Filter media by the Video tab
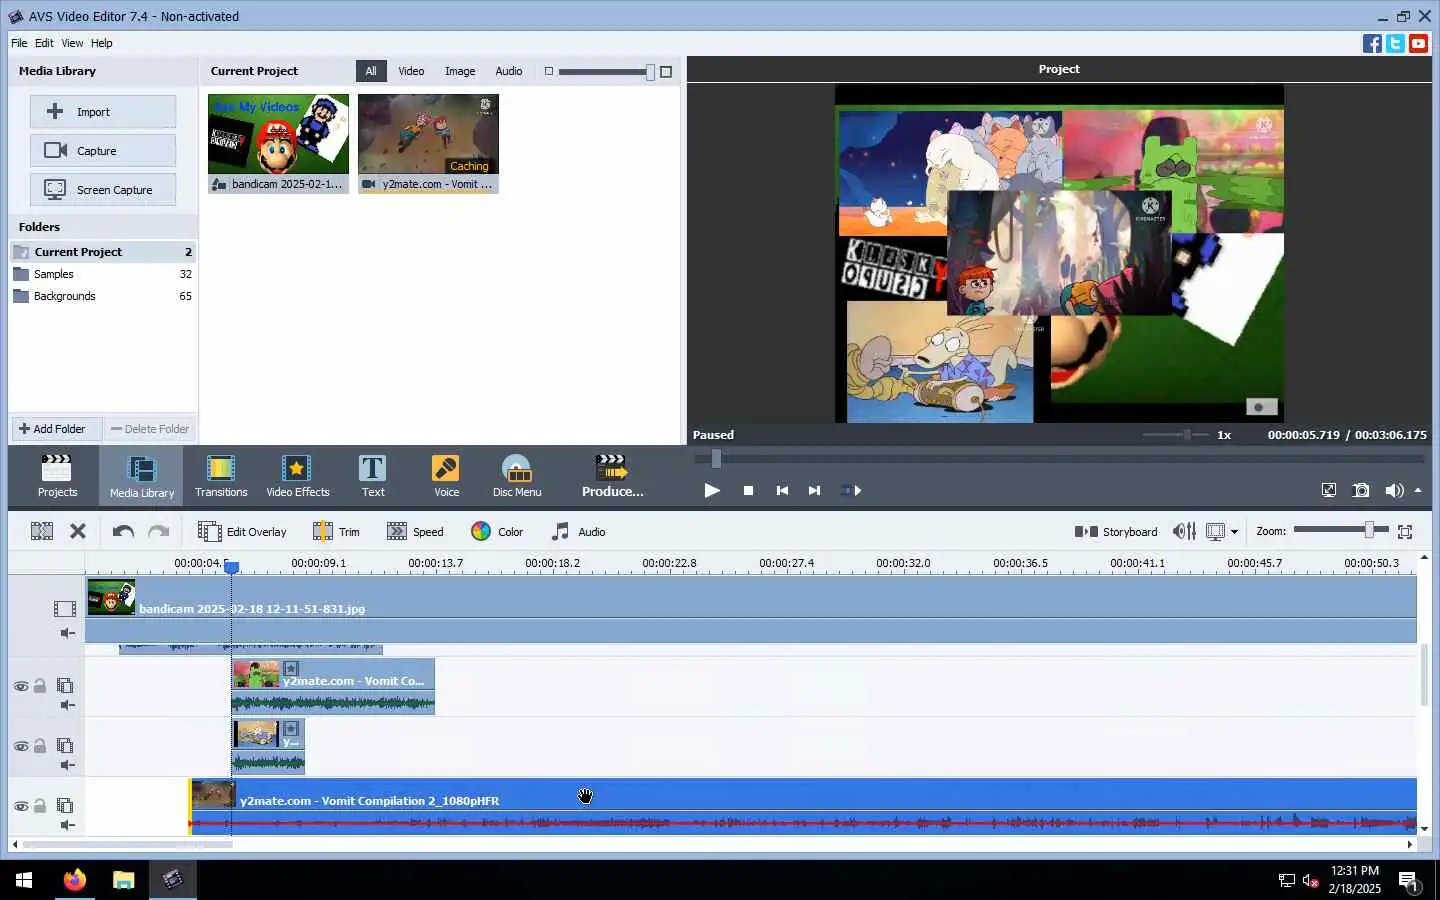This screenshot has width=1440, height=900. [411, 71]
